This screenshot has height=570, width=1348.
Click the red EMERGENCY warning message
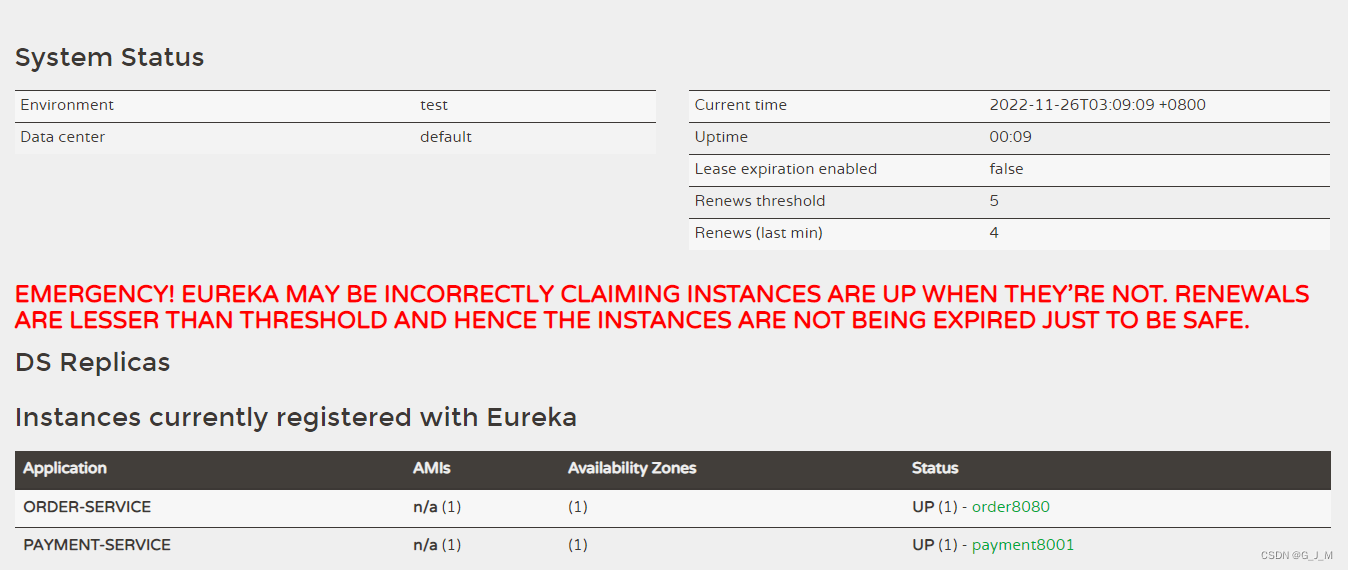(x=660, y=307)
